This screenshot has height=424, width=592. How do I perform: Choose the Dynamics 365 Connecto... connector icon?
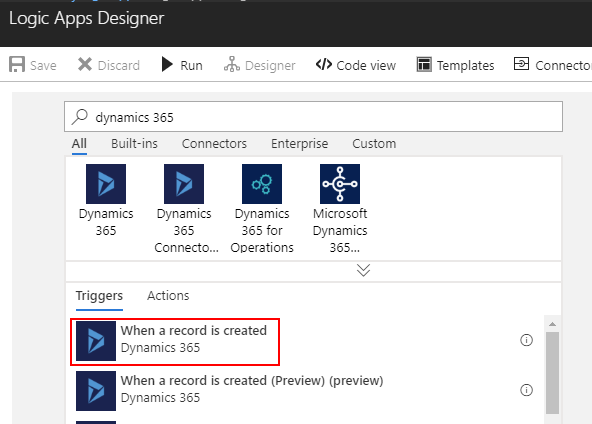coord(184,184)
